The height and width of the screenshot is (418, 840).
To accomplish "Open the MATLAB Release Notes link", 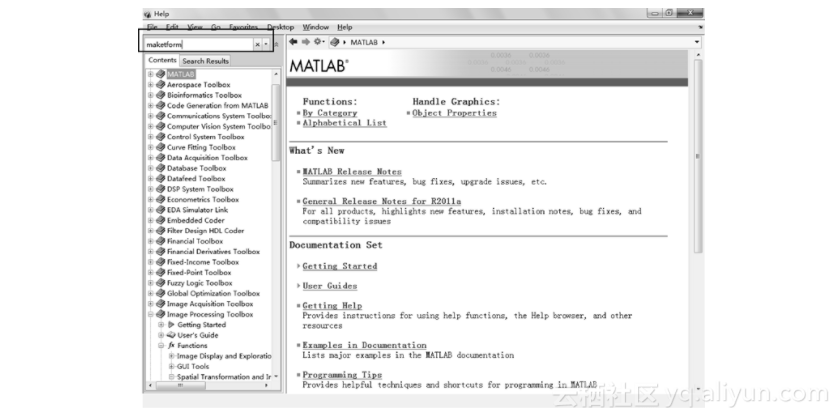I will click(x=352, y=172).
